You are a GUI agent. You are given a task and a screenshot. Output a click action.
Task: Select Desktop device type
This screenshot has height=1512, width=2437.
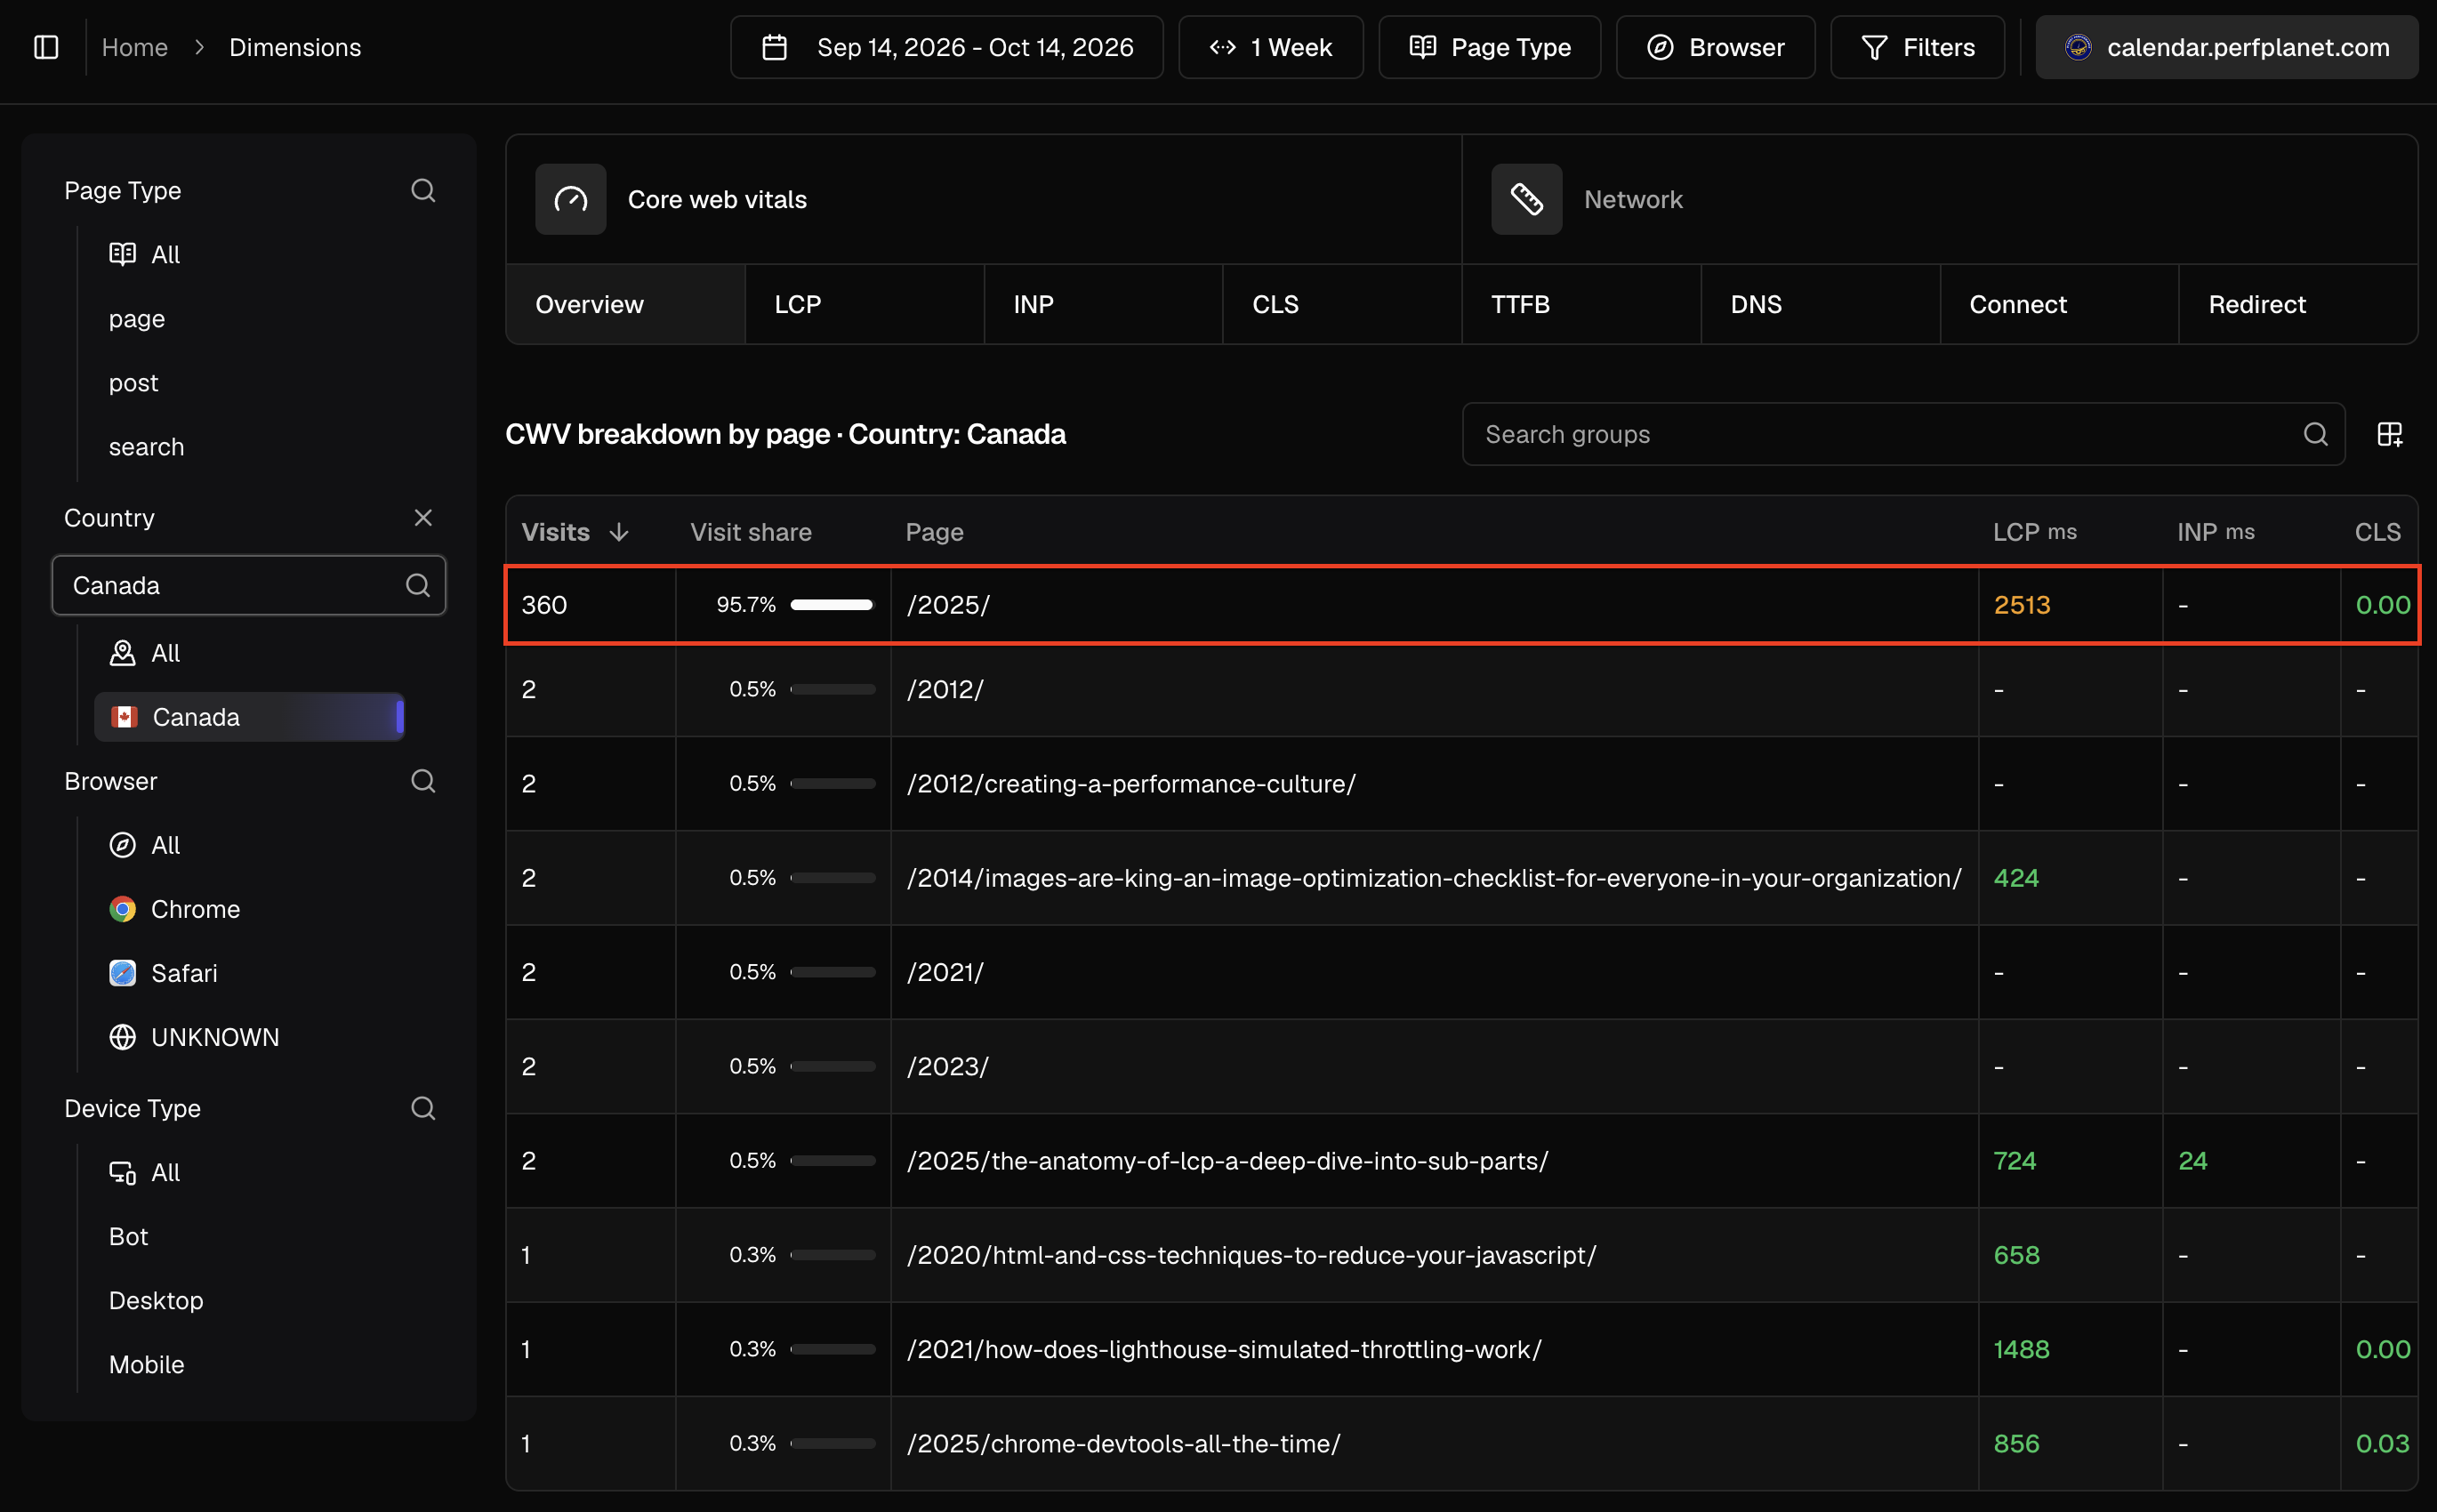pyautogui.click(x=156, y=1300)
